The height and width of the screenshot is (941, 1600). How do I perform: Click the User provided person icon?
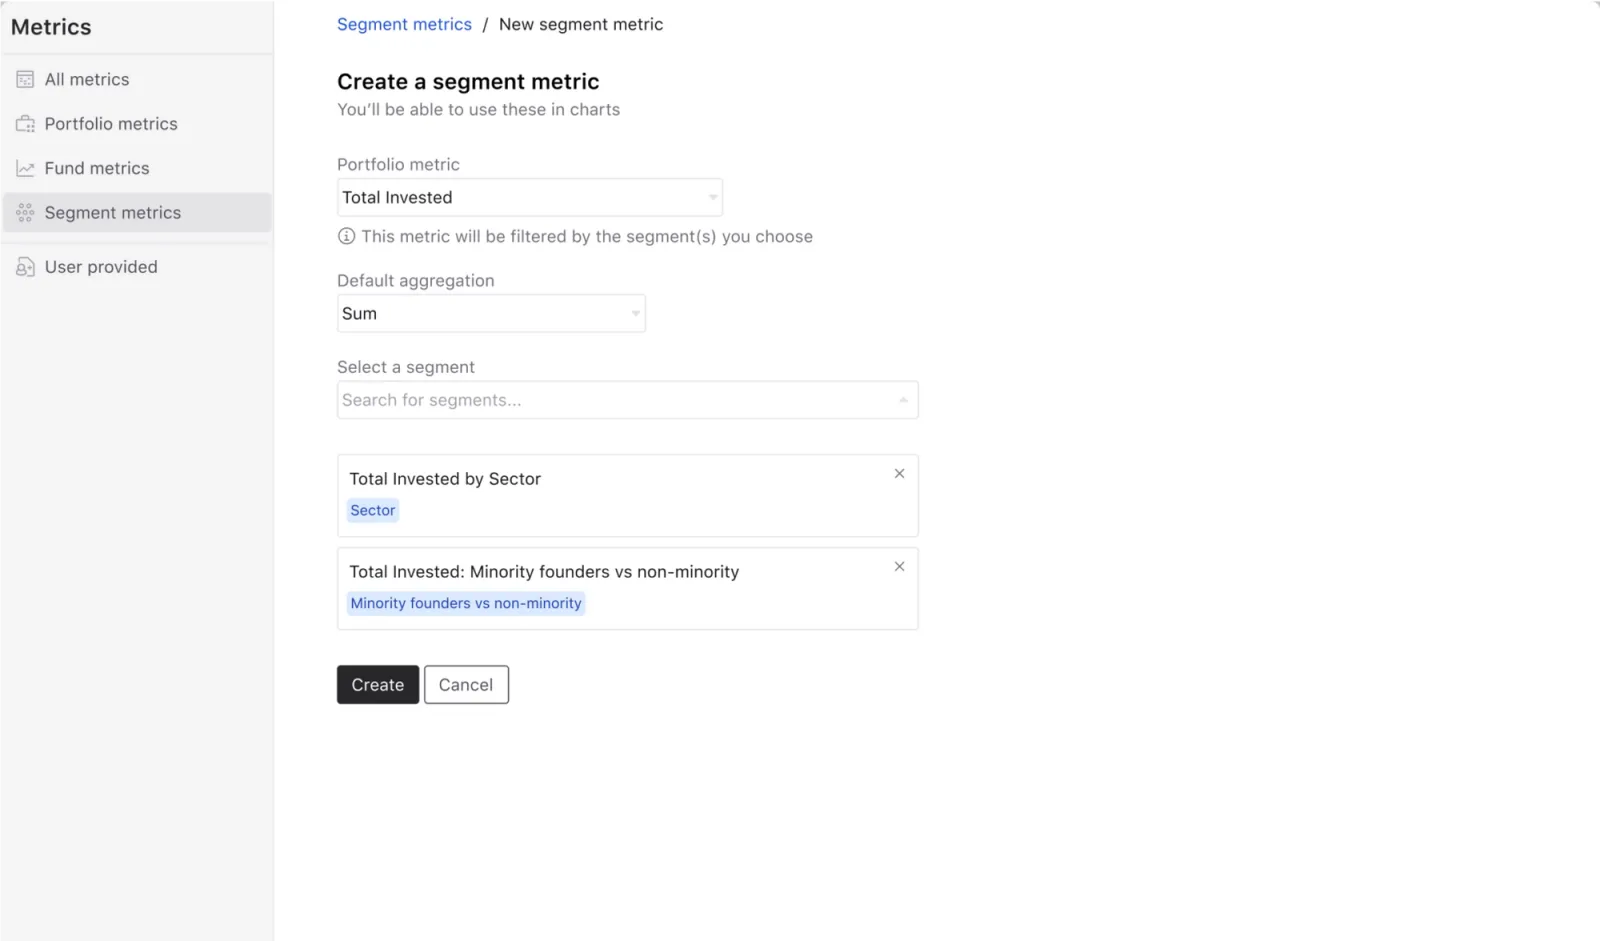25,267
